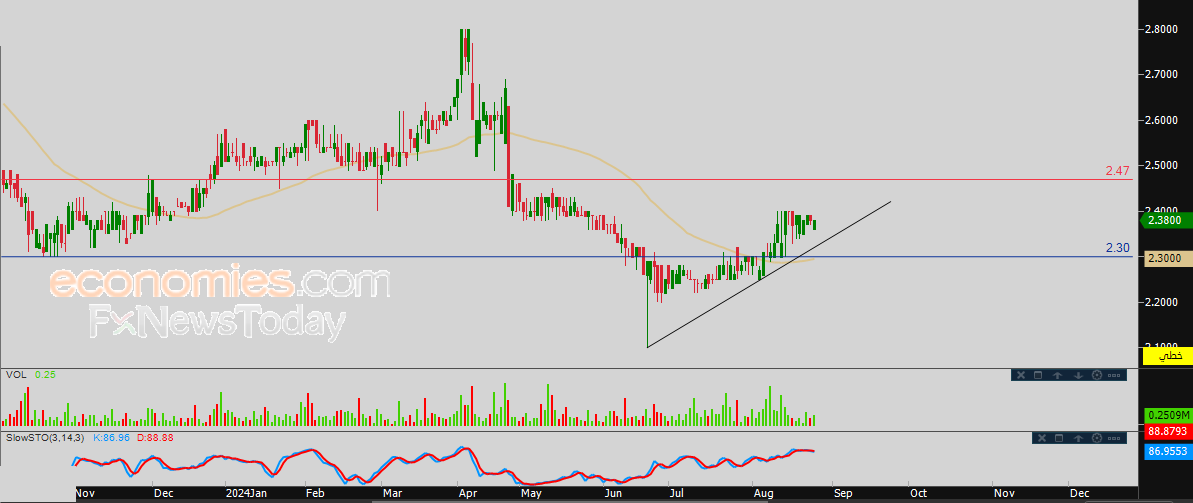Screen dimensions: 1193x503
Task: Click the 2.2000 price axis label
Action: click(1162, 302)
